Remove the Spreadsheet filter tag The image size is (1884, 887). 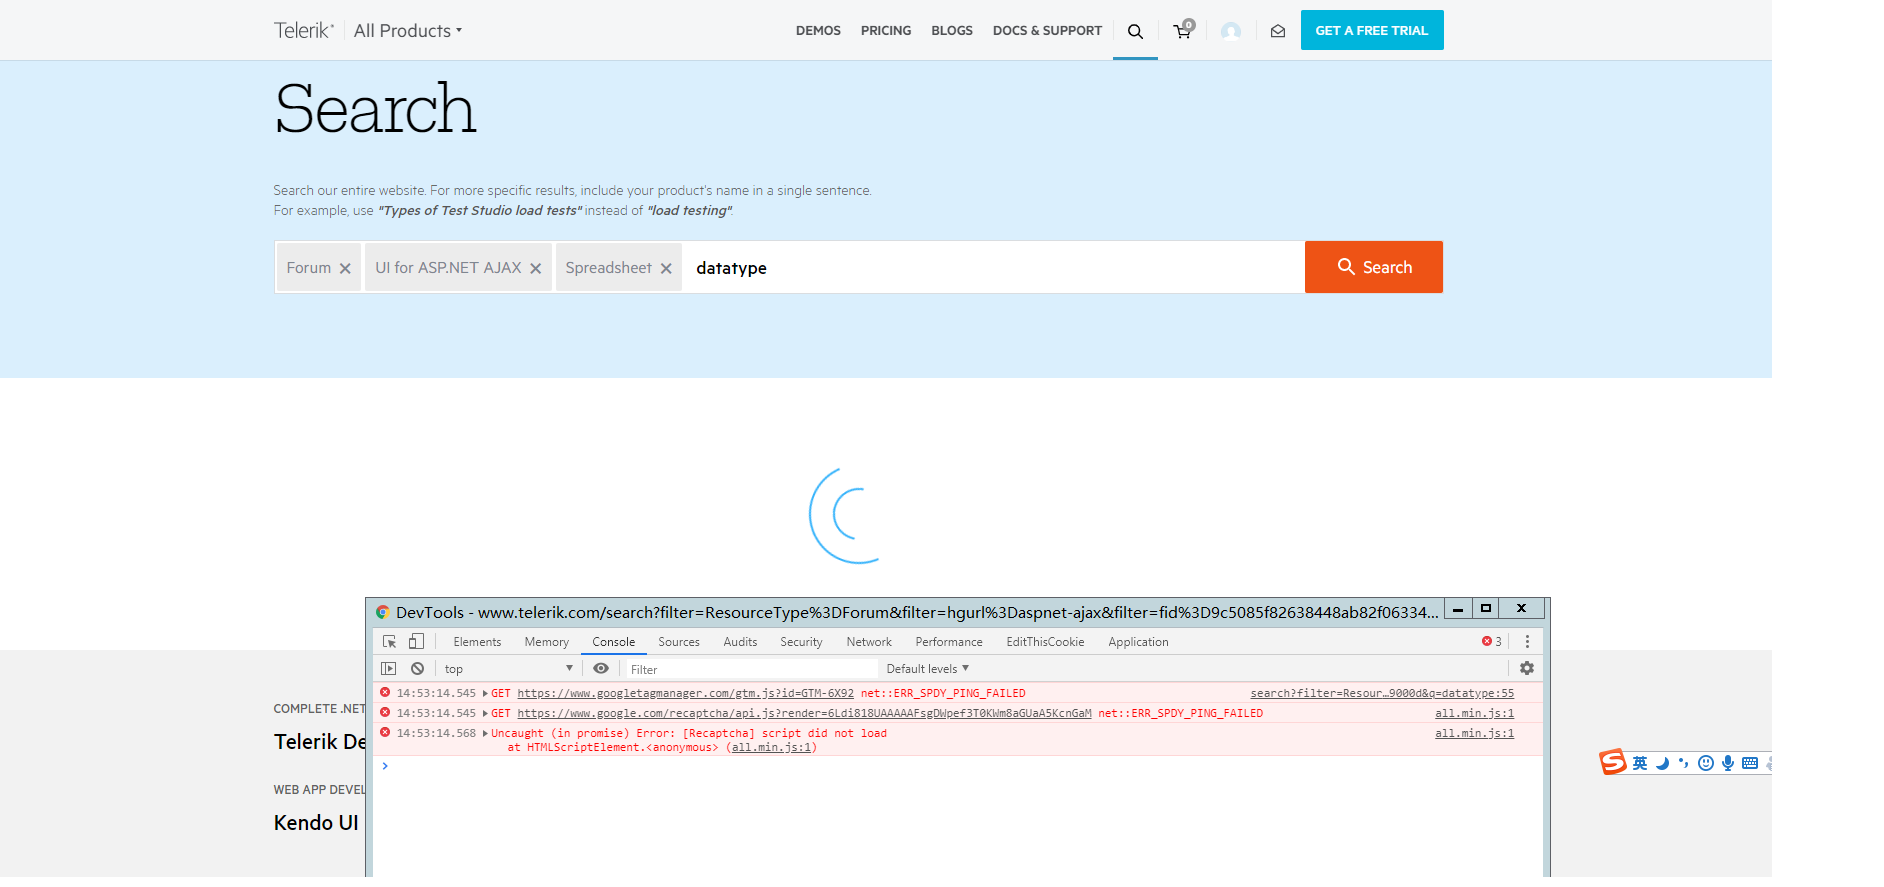click(x=666, y=268)
